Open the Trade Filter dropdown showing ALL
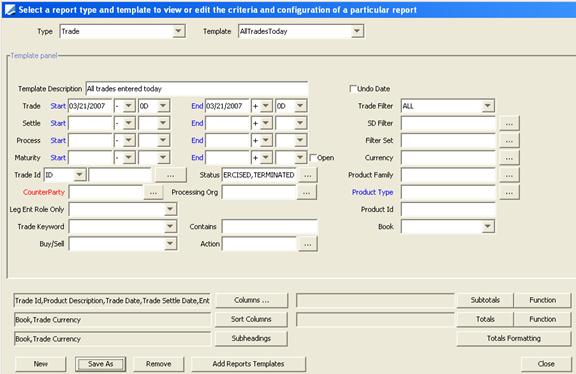 487,106
